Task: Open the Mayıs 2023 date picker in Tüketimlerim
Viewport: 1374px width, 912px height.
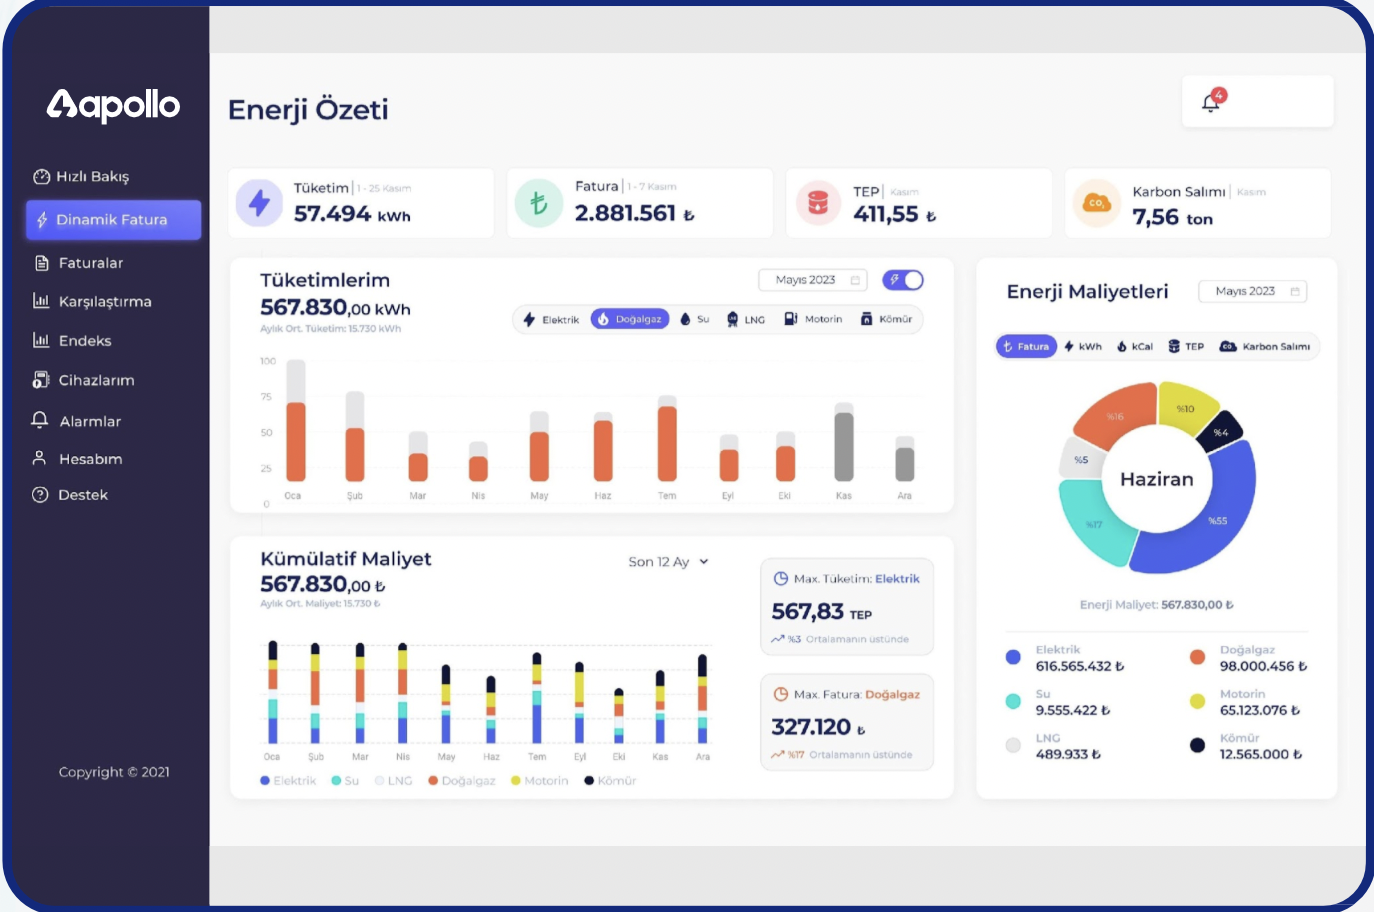Action: (x=811, y=280)
